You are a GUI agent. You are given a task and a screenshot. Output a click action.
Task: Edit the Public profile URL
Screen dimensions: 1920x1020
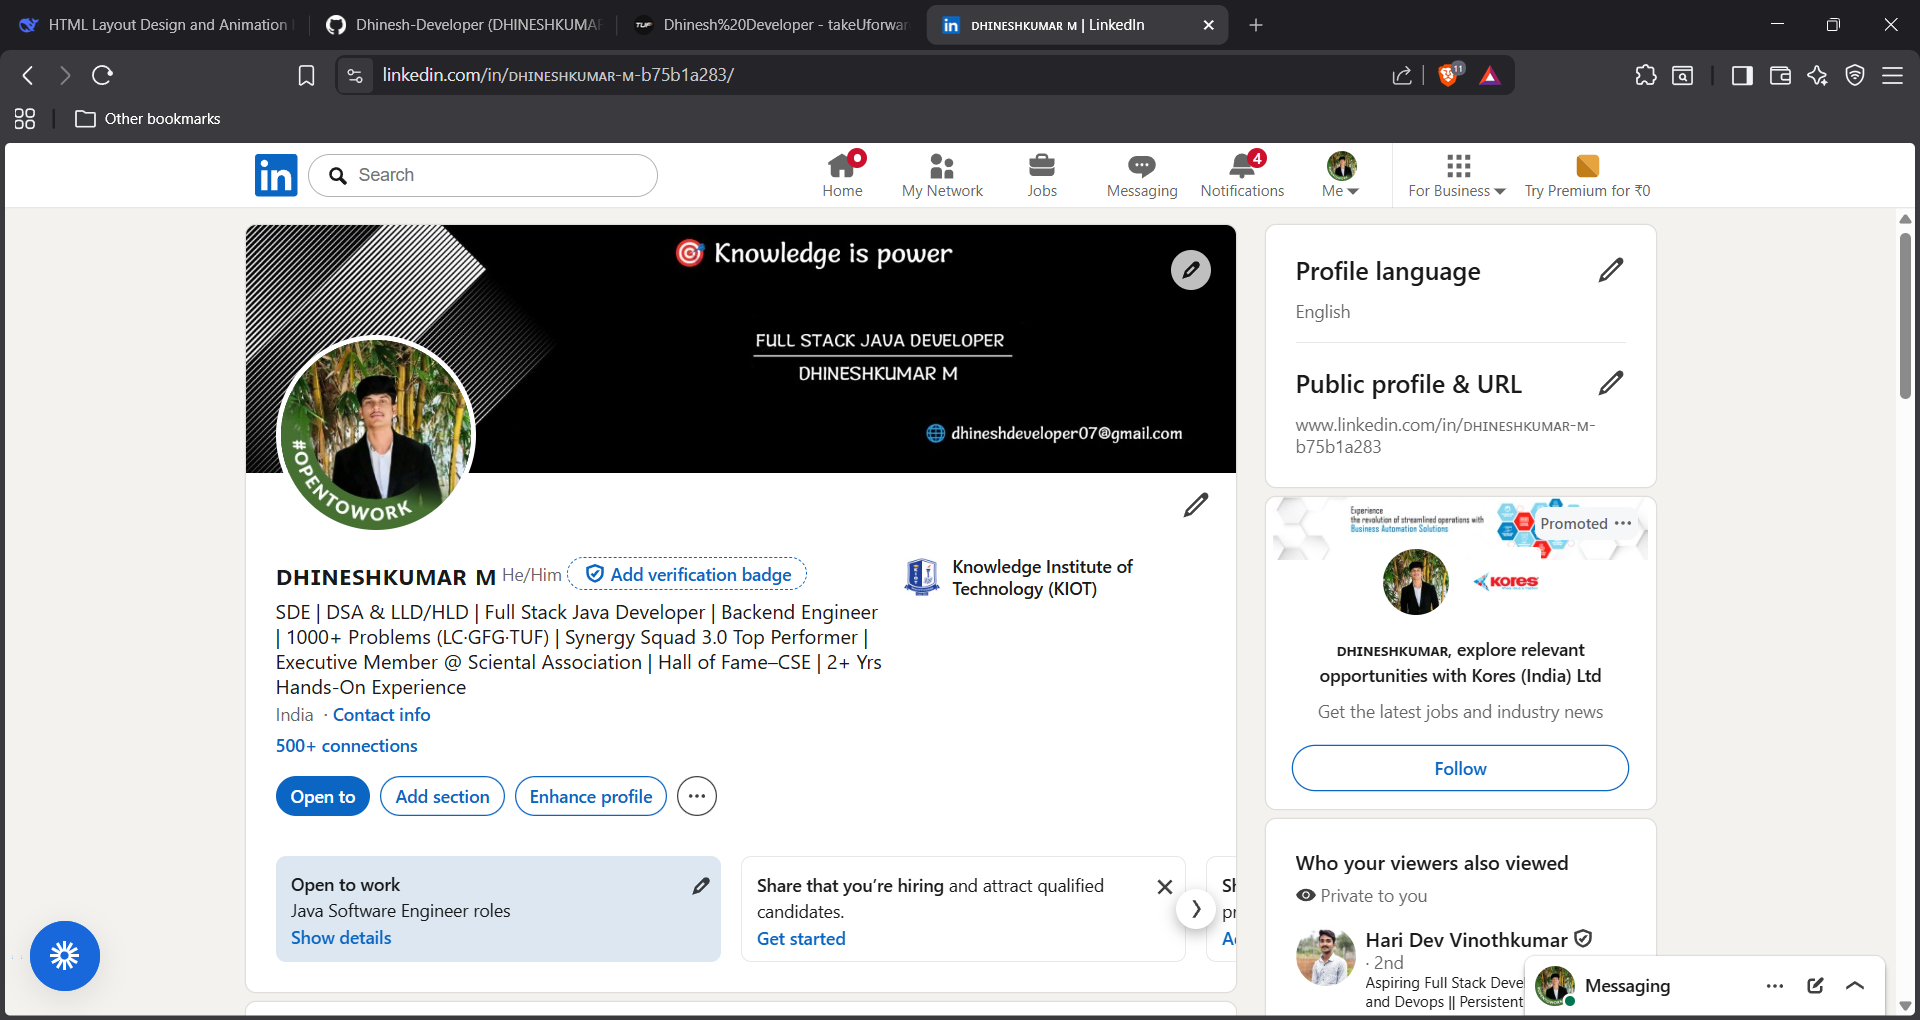pos(1610,382)
